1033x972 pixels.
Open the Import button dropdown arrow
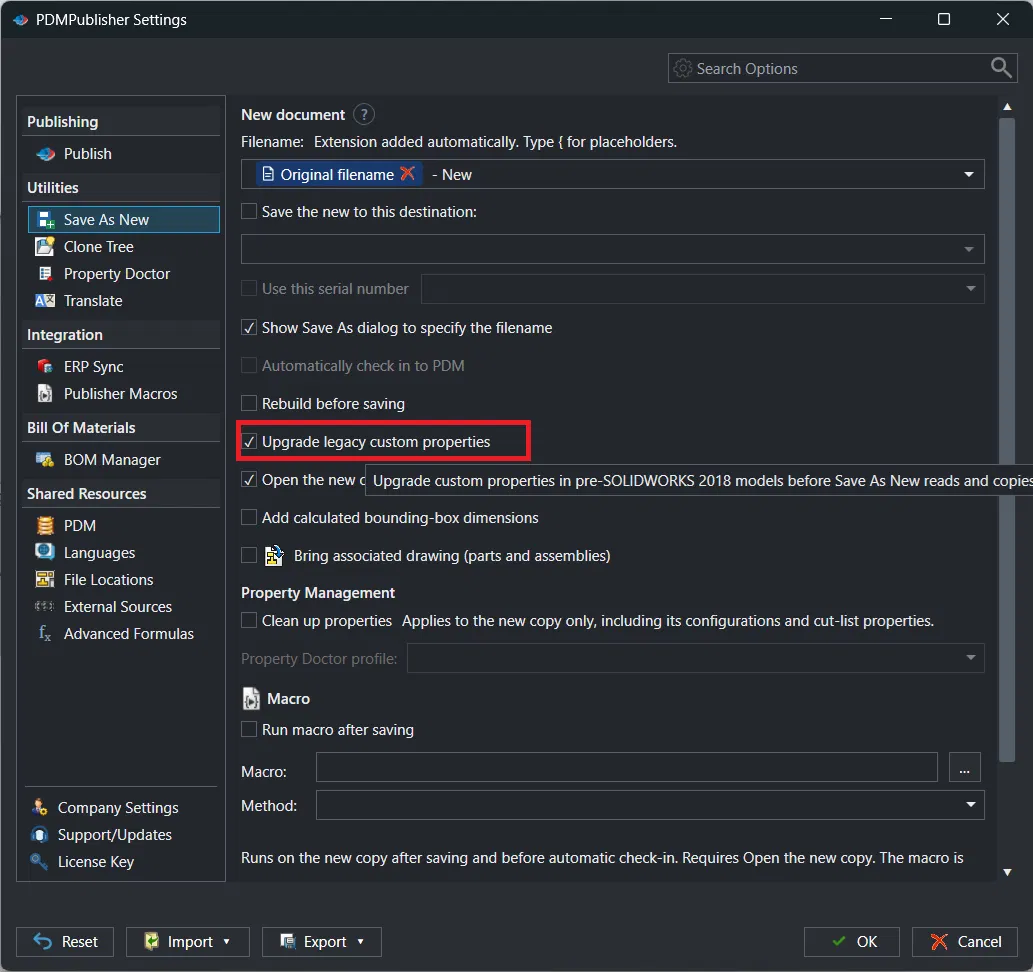click(226, 942)
